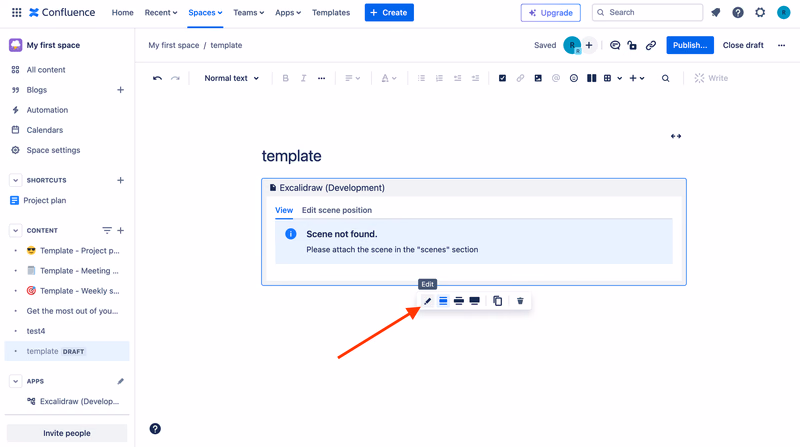Click in the Search field
Image resolution: width=800 pixels, height=447 pixels.
[647, 12]
